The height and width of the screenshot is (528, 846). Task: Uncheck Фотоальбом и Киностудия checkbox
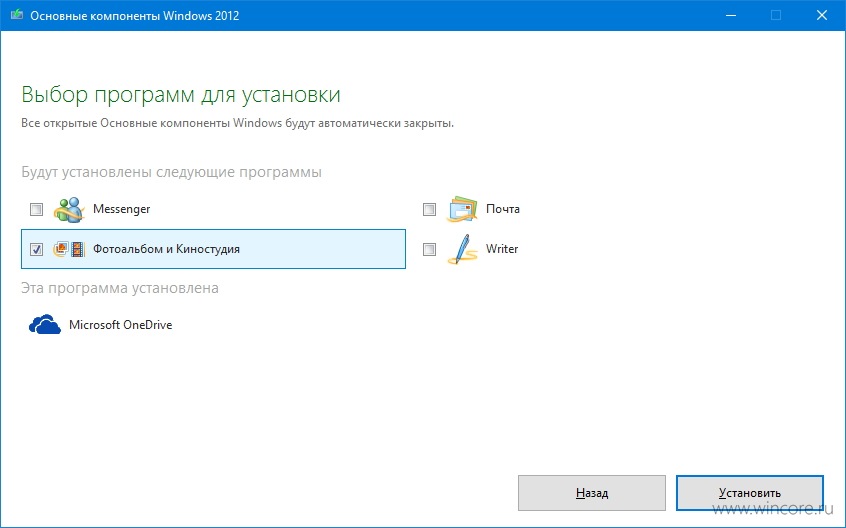coord(36,249)
